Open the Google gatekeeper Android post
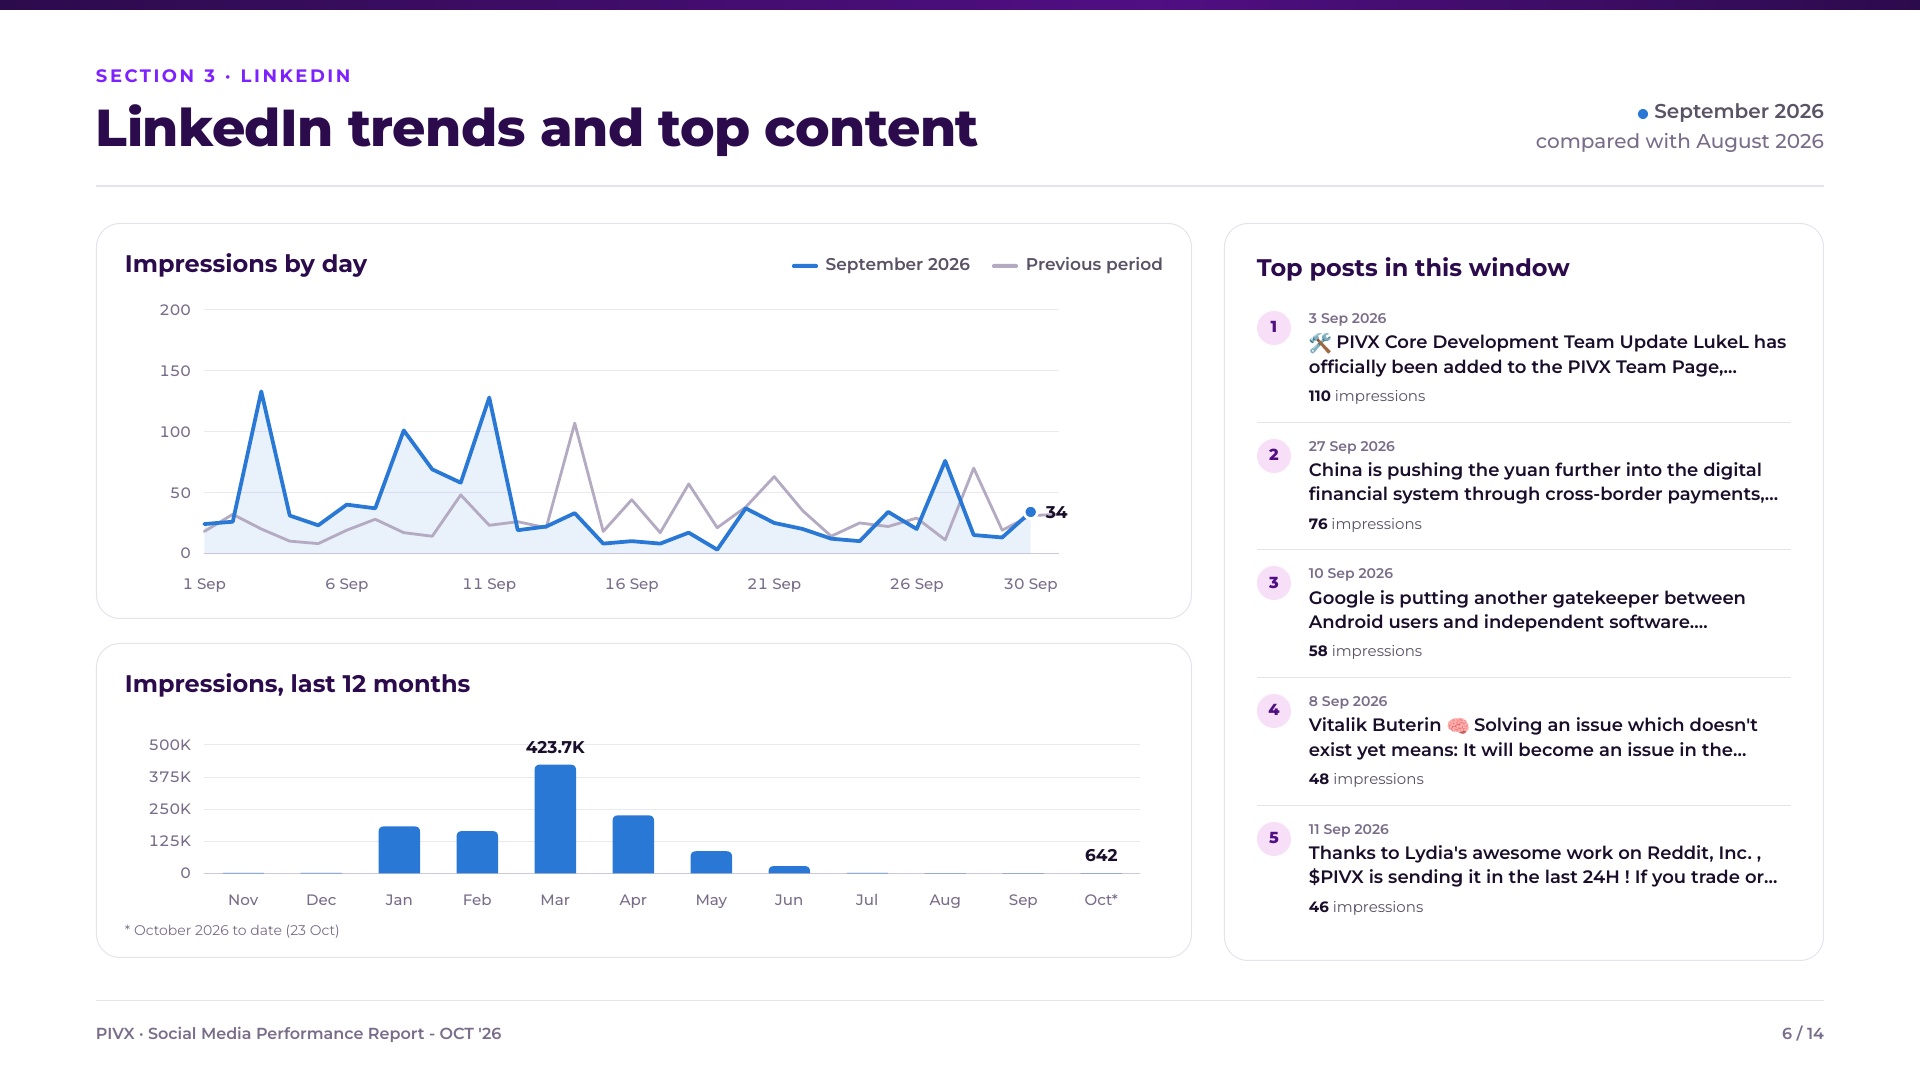 coord(1527,610)
